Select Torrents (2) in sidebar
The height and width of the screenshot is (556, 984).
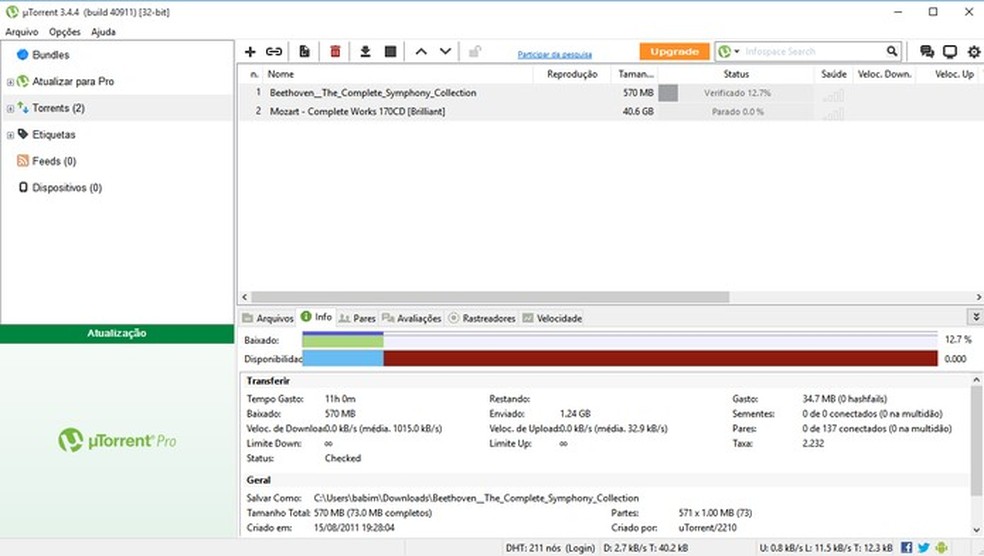58,108
